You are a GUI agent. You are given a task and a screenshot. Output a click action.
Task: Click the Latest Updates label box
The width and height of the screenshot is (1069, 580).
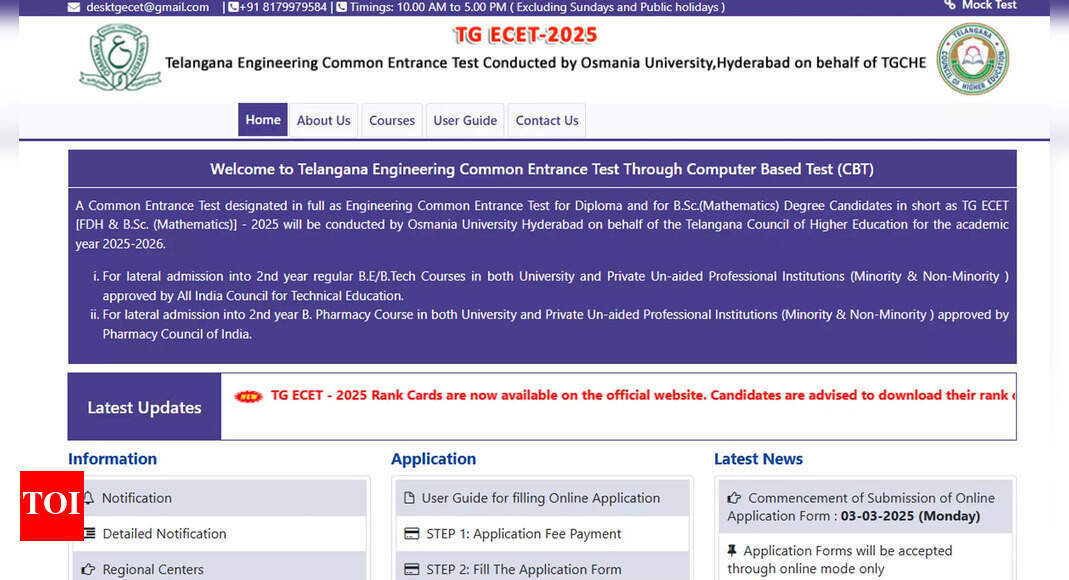click(x=145, y=407)
